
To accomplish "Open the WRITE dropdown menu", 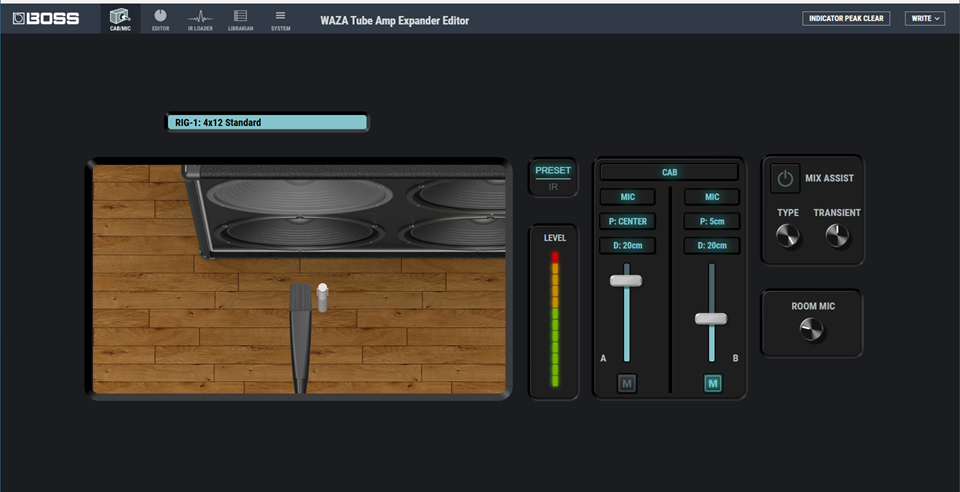I will 924,18.
